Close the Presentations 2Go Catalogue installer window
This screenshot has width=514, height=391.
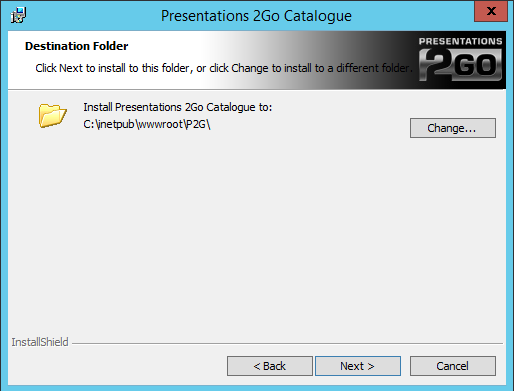point(491,11)
